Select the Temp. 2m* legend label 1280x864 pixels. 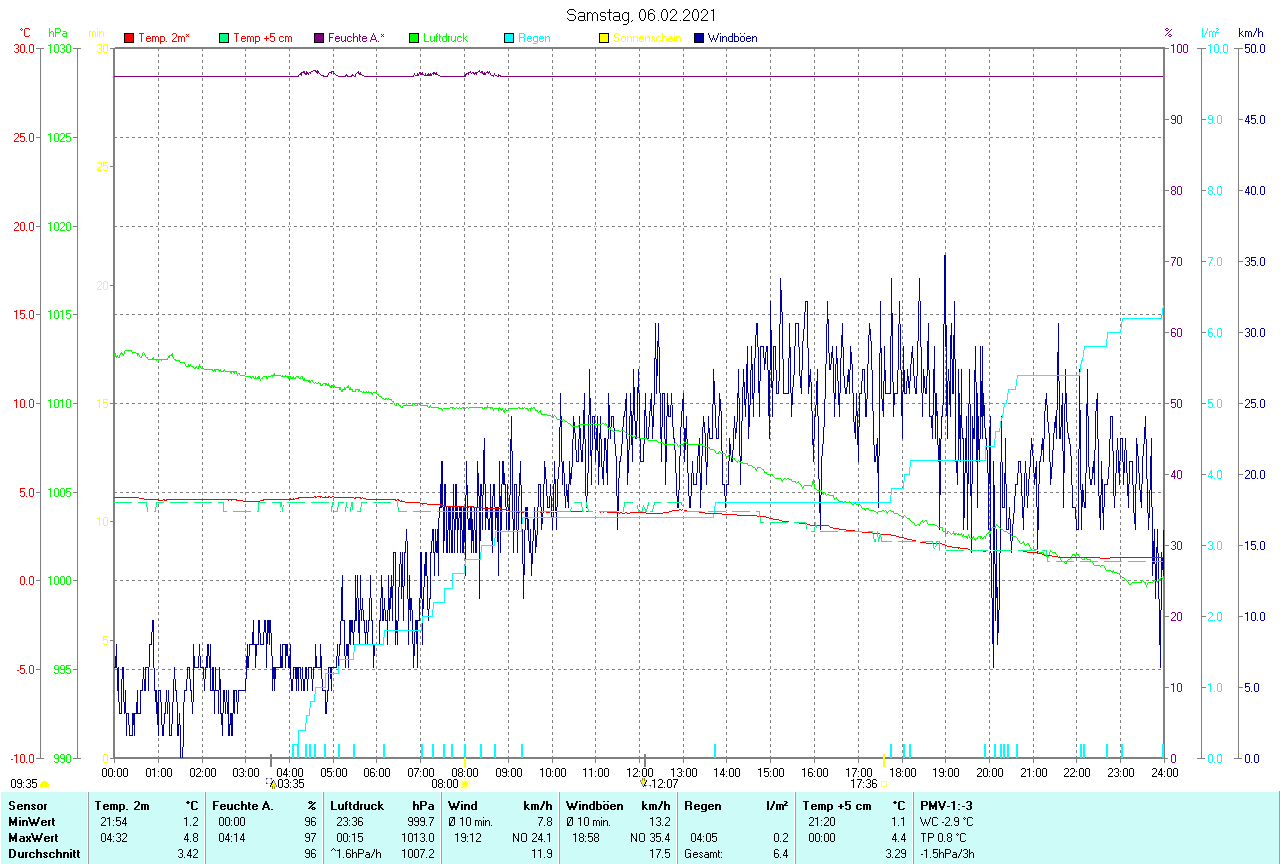click(x=164, y=38)
